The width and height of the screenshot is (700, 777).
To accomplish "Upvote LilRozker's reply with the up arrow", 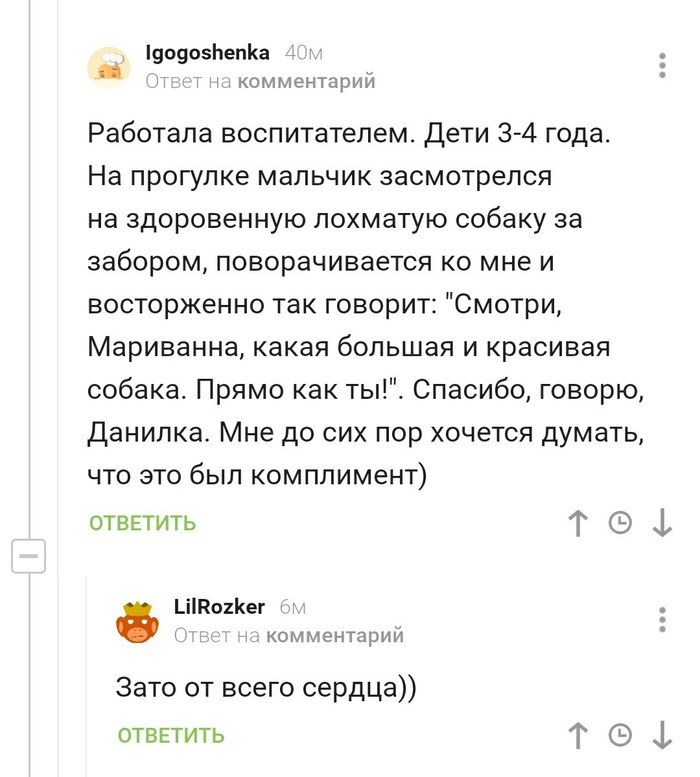I will (577, 735).
